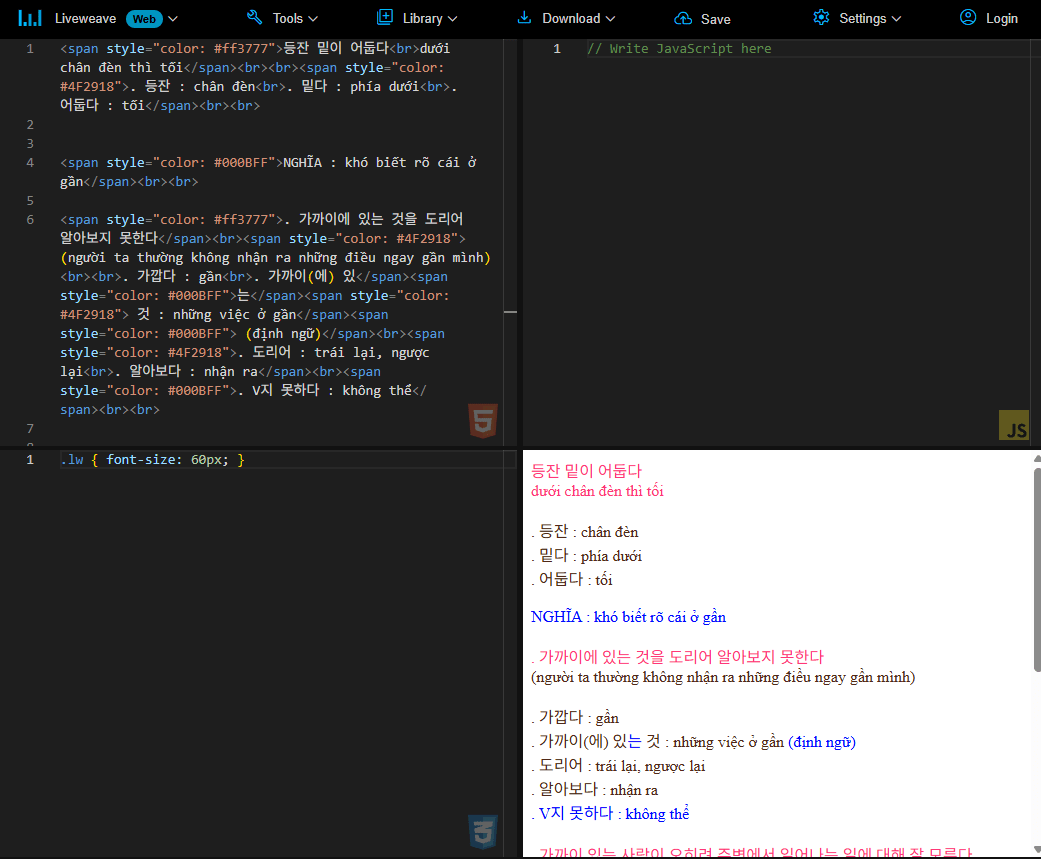Screen dimensions: 1041x859
Task: Click the CSS rule .lw font-size line
Action: [x=152, y=460]
